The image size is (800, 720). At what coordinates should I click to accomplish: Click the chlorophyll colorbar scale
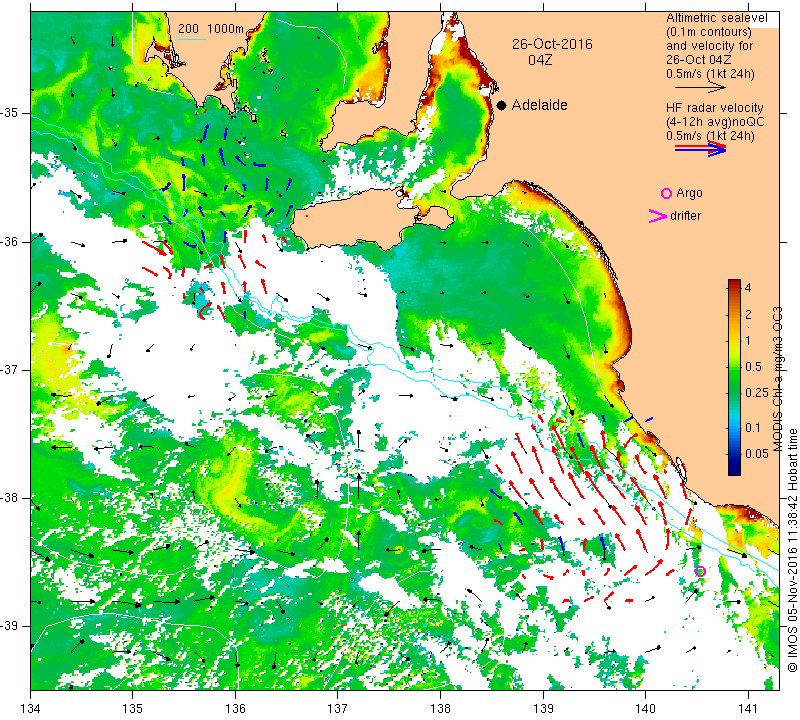(x=734, y=377)
